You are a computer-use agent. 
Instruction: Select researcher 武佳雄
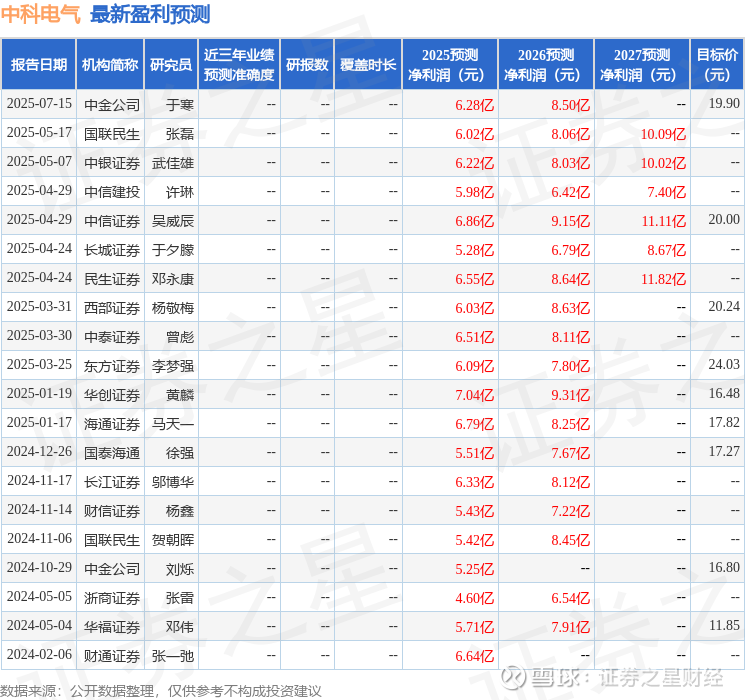point(172,163)
